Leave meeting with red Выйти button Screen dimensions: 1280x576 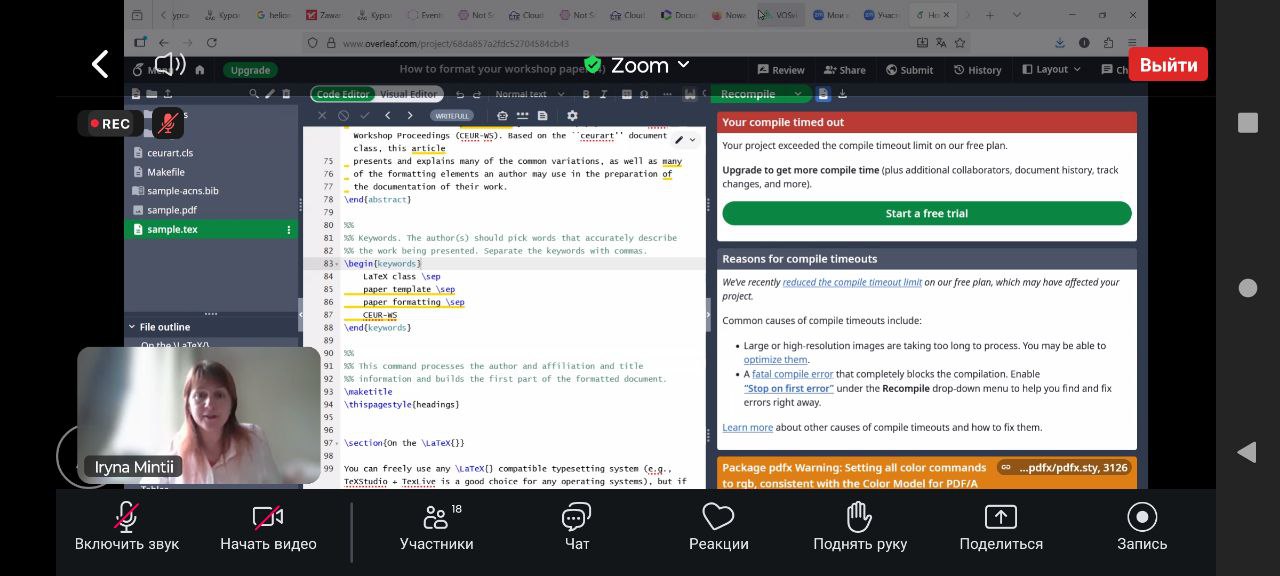[1168, 65]
